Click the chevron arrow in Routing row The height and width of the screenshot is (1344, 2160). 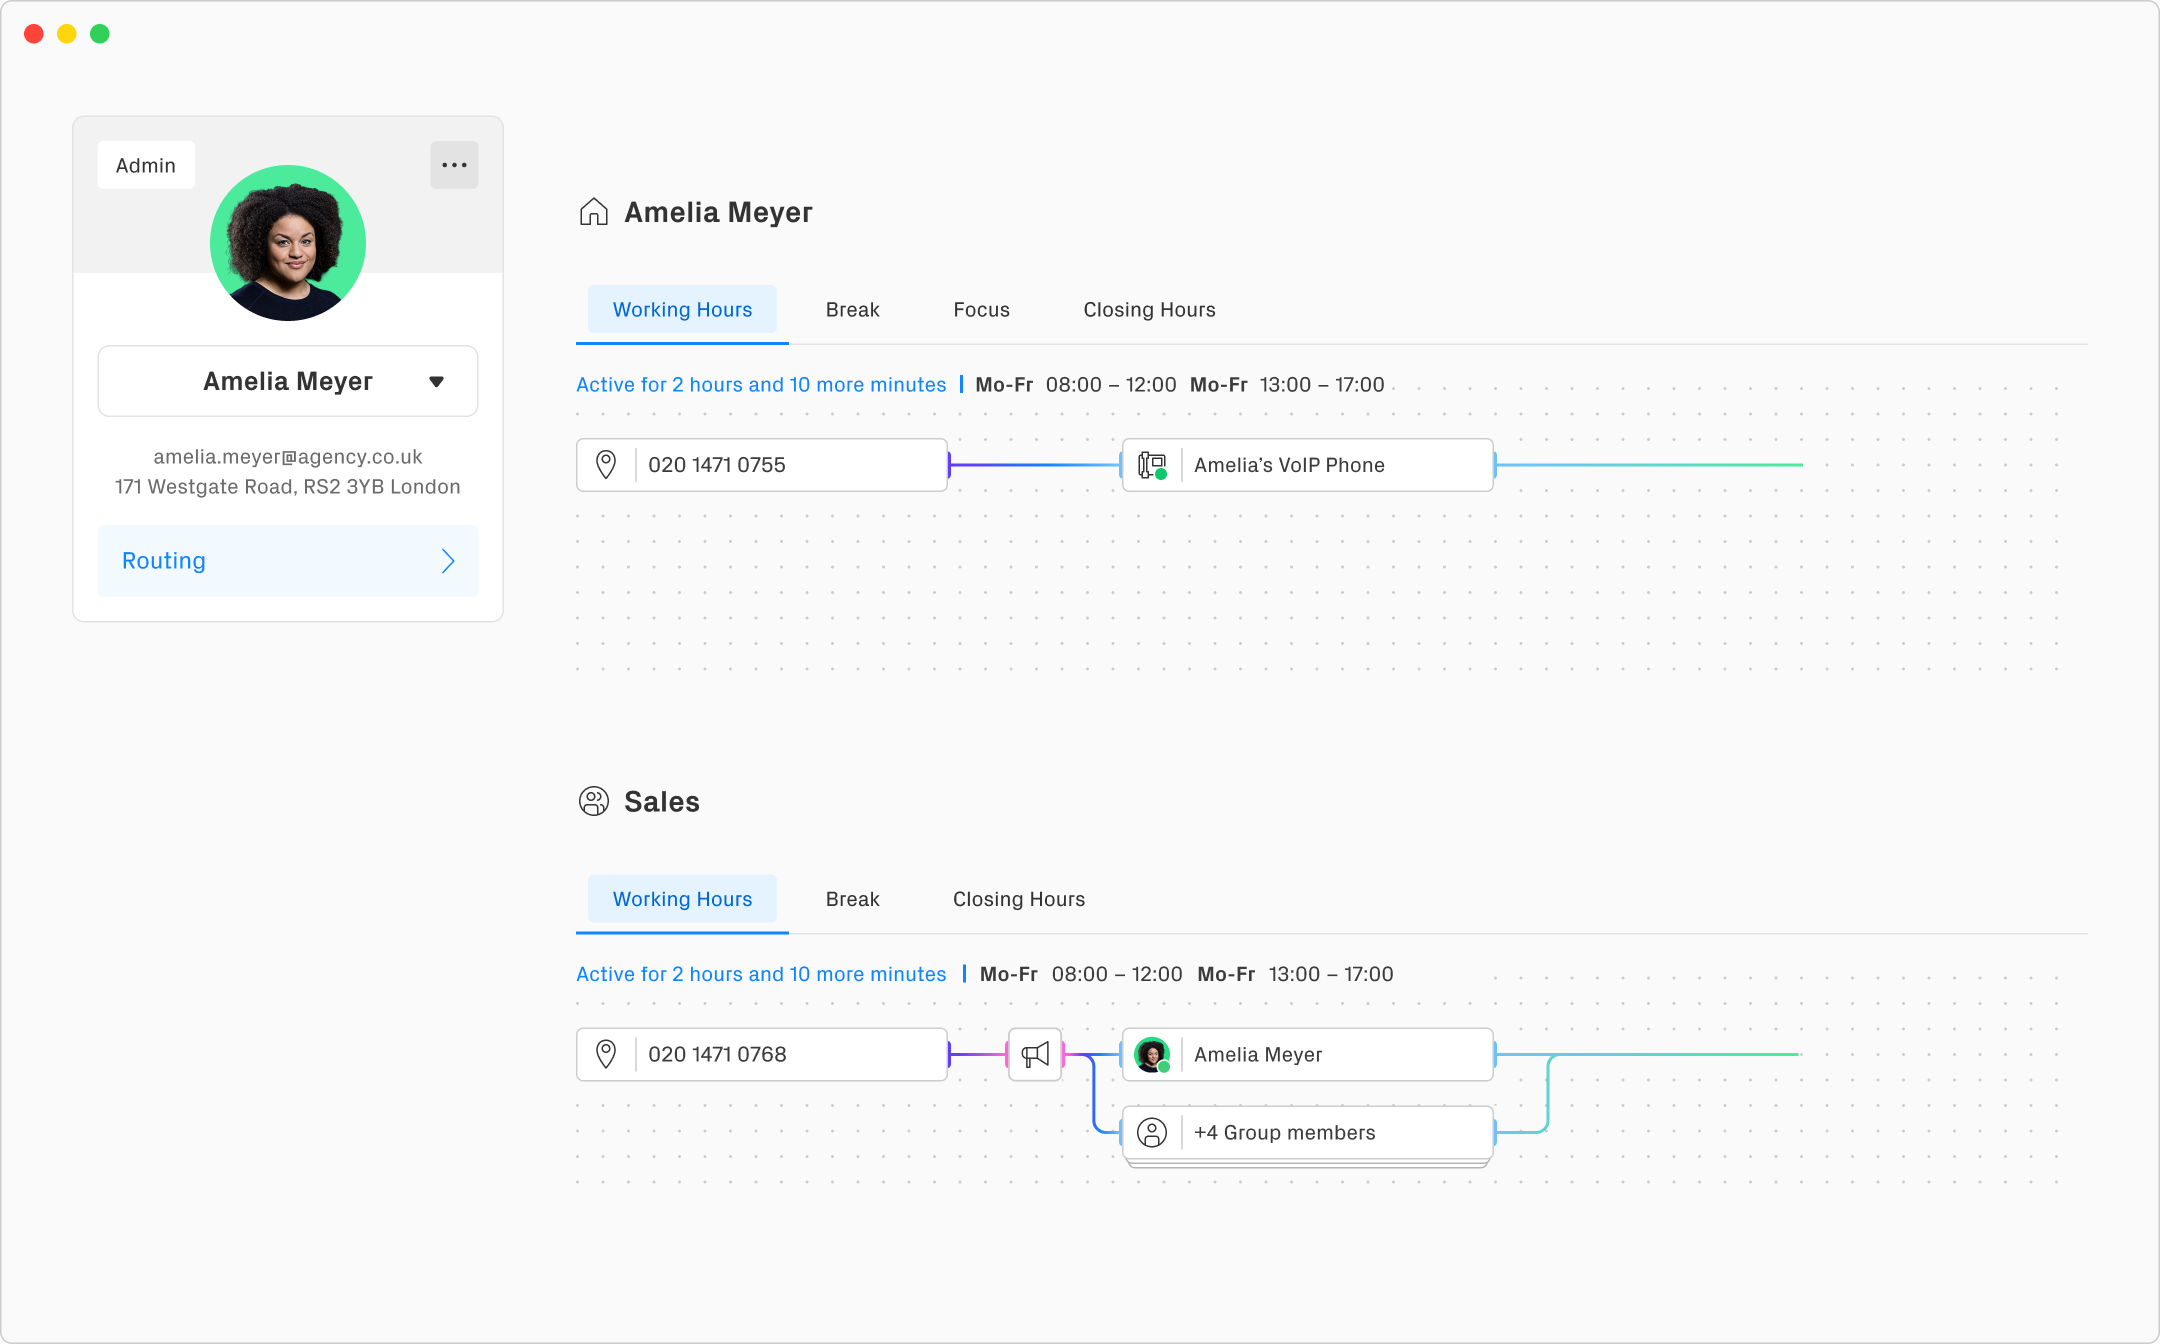pos(448,561)
